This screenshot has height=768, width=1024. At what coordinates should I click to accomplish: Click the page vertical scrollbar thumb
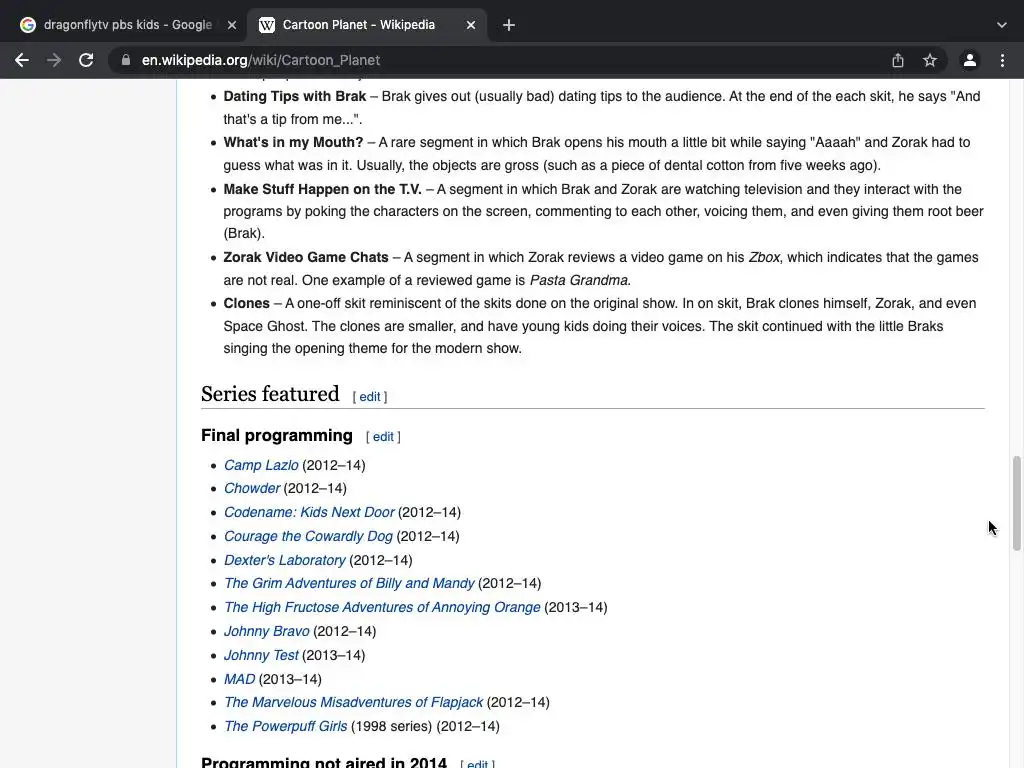click(1016, 503)
